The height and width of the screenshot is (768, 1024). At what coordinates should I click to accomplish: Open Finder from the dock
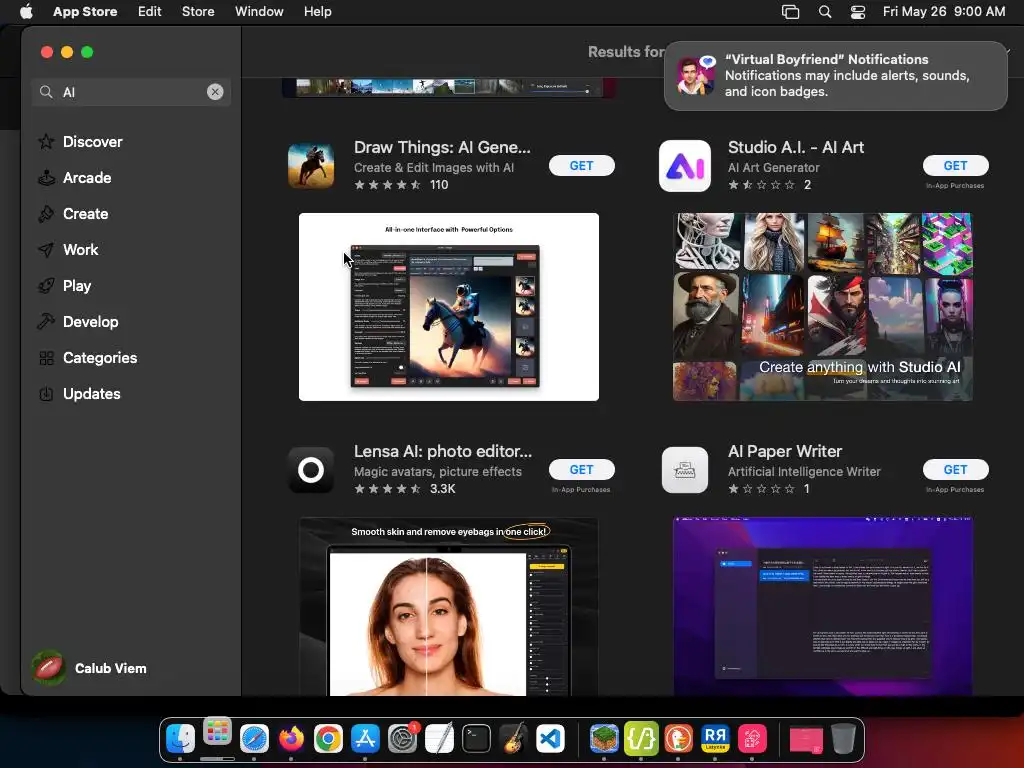point(180,739)
